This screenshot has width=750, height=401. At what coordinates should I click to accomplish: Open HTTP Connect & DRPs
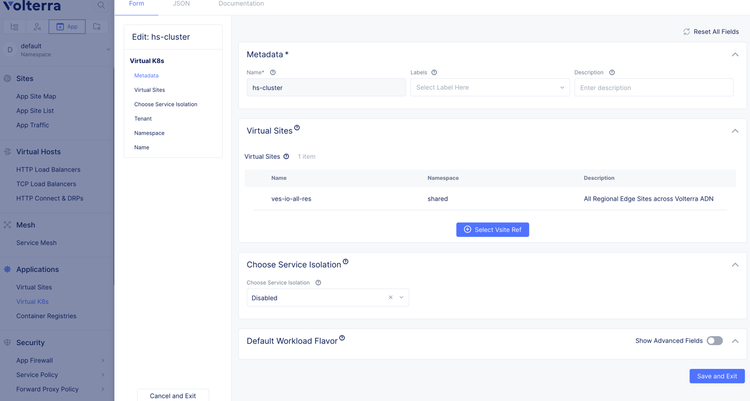[50, 198]
